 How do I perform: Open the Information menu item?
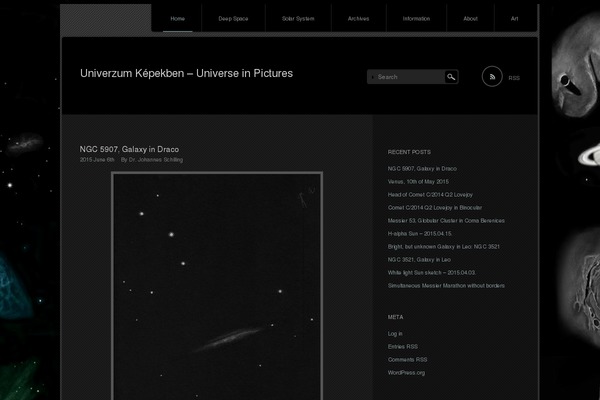point(416,18)
